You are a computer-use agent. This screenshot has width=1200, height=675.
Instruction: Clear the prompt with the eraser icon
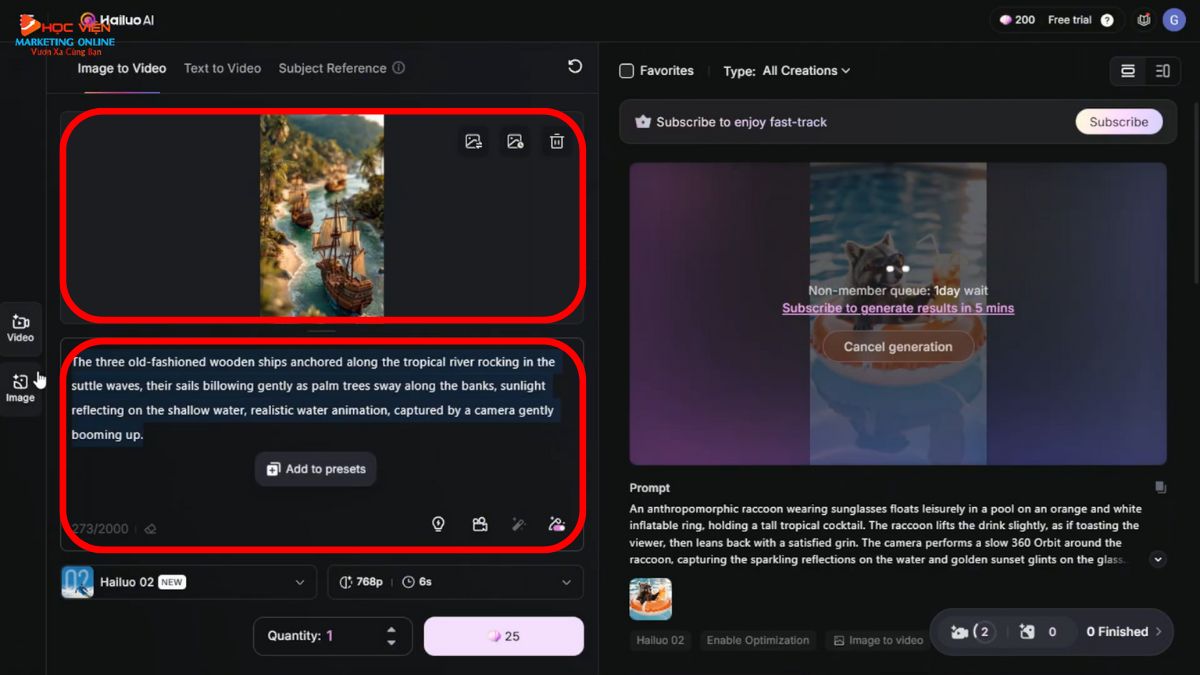tap(150, 529)
